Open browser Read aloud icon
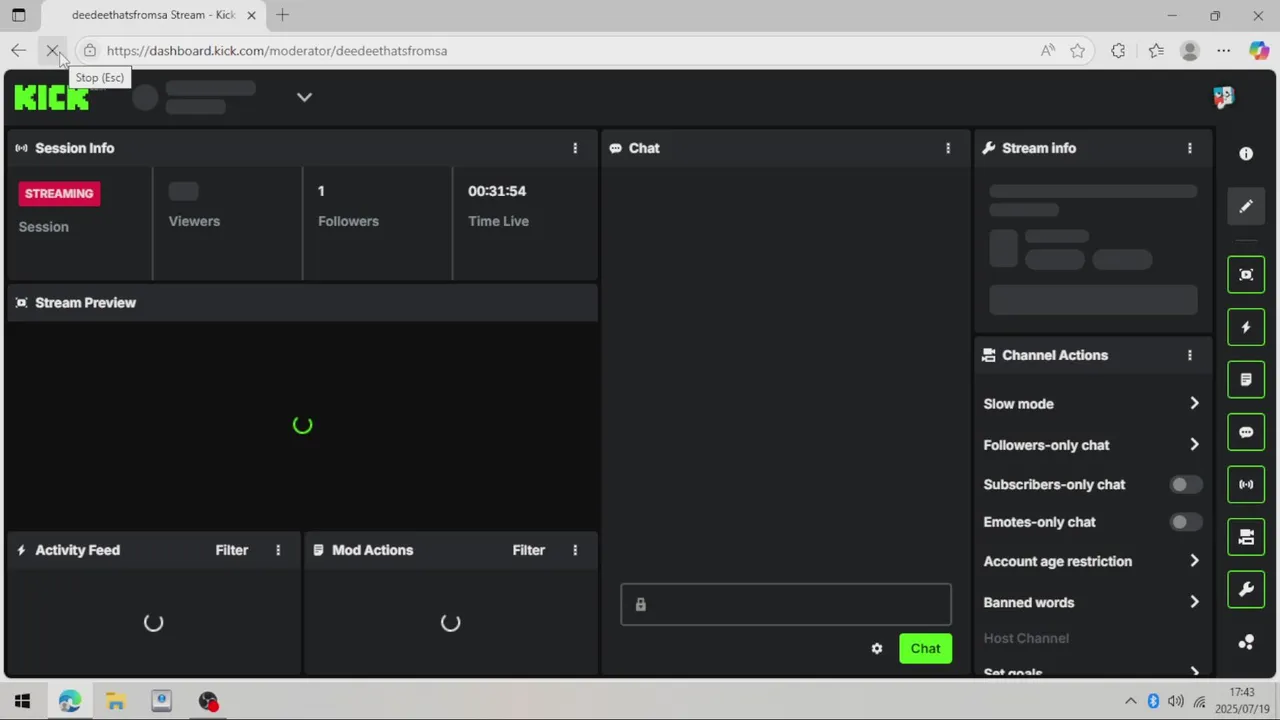 point(1048,50)
